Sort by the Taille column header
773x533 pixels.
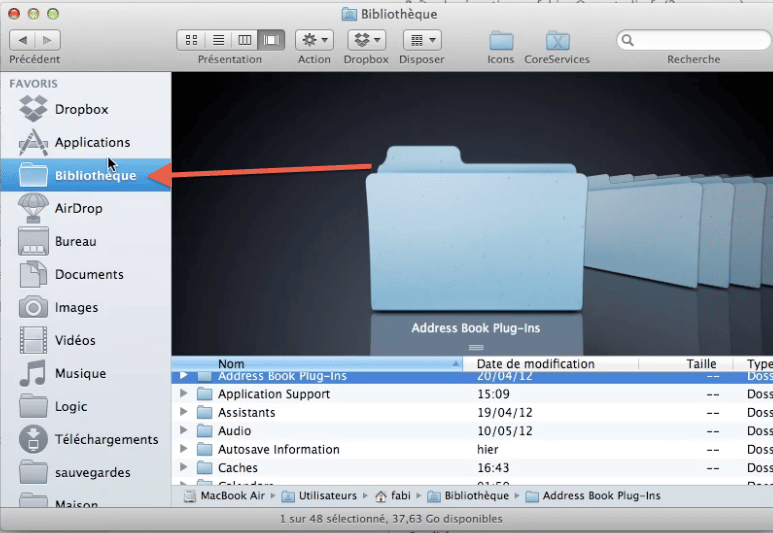tap(686, 364)
